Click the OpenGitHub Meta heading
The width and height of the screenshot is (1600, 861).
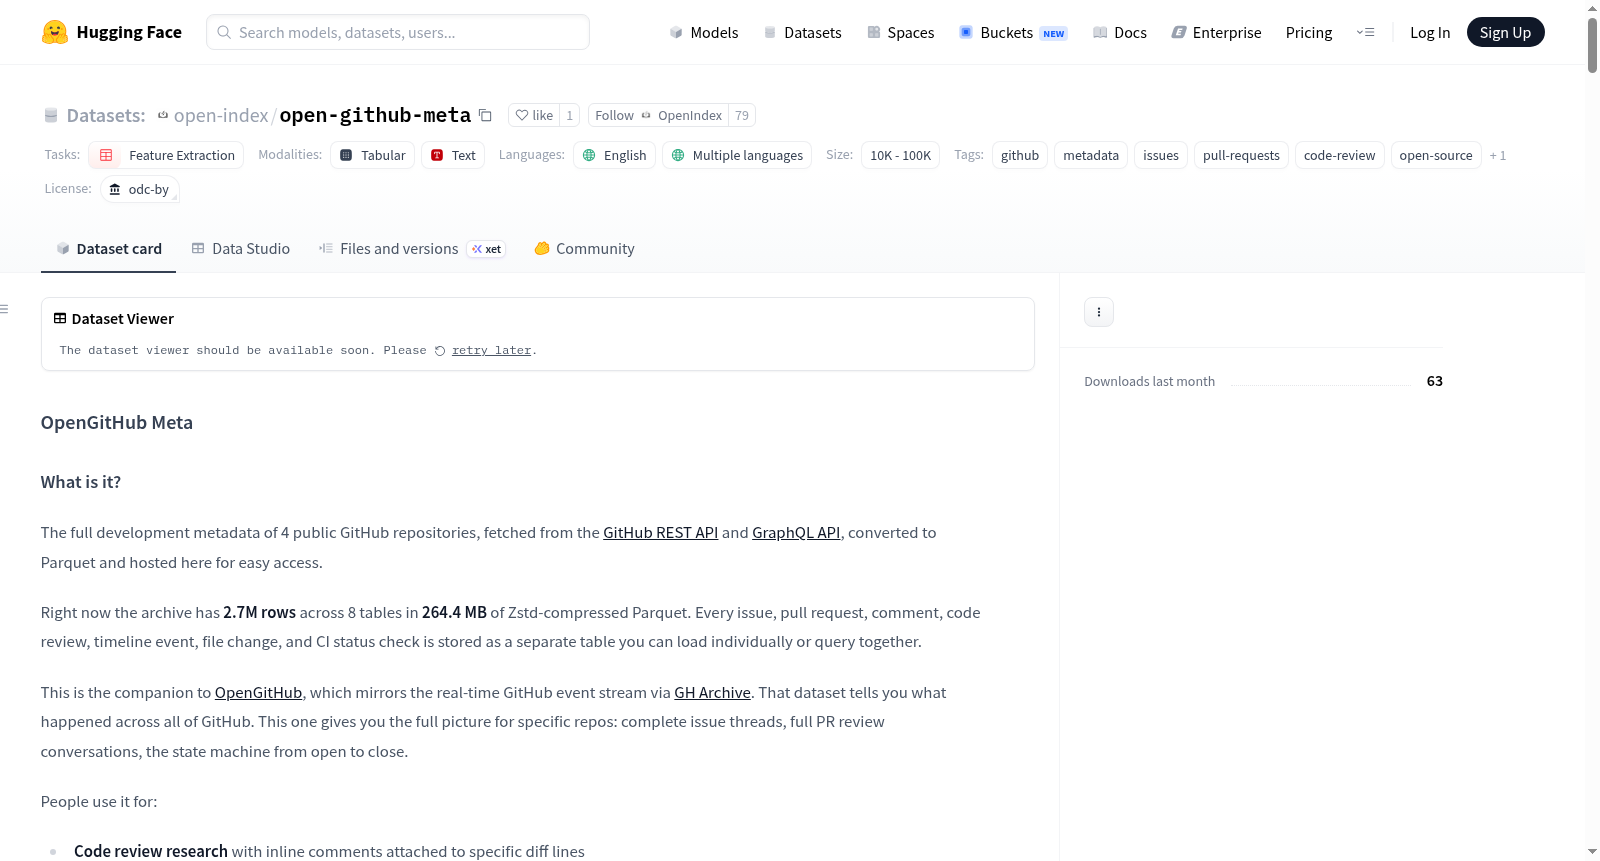click(x=117, y=423)
